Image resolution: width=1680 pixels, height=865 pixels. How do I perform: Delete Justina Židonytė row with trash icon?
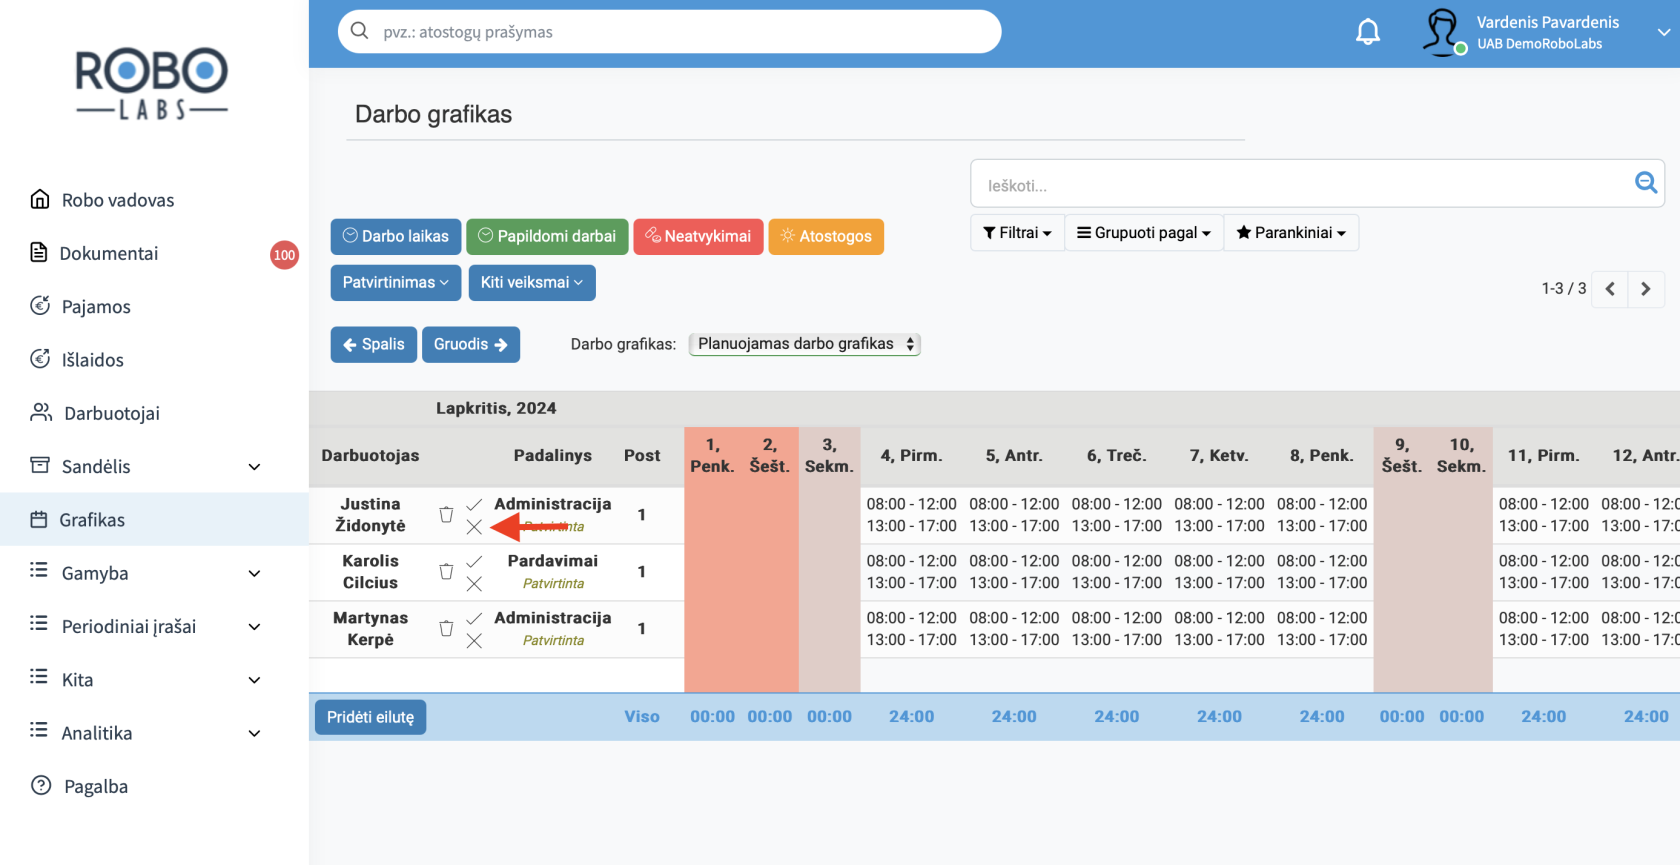pyautogui.click(x=446, y=515)
